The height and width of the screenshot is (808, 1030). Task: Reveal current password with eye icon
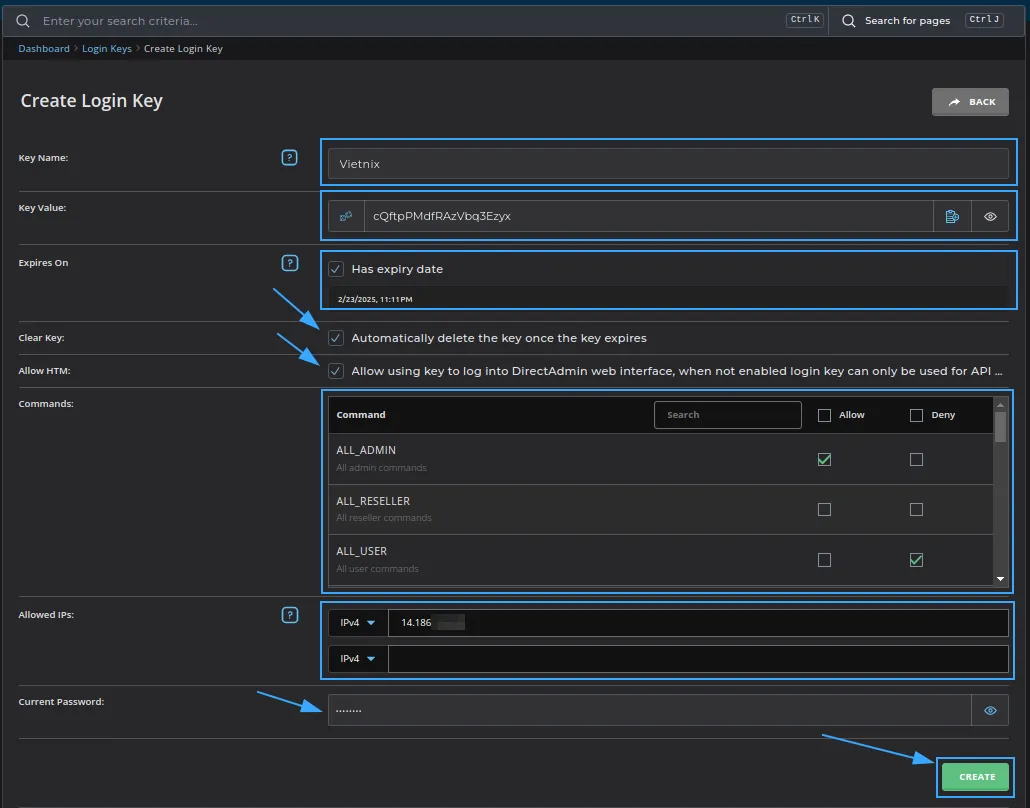point(990,711)
